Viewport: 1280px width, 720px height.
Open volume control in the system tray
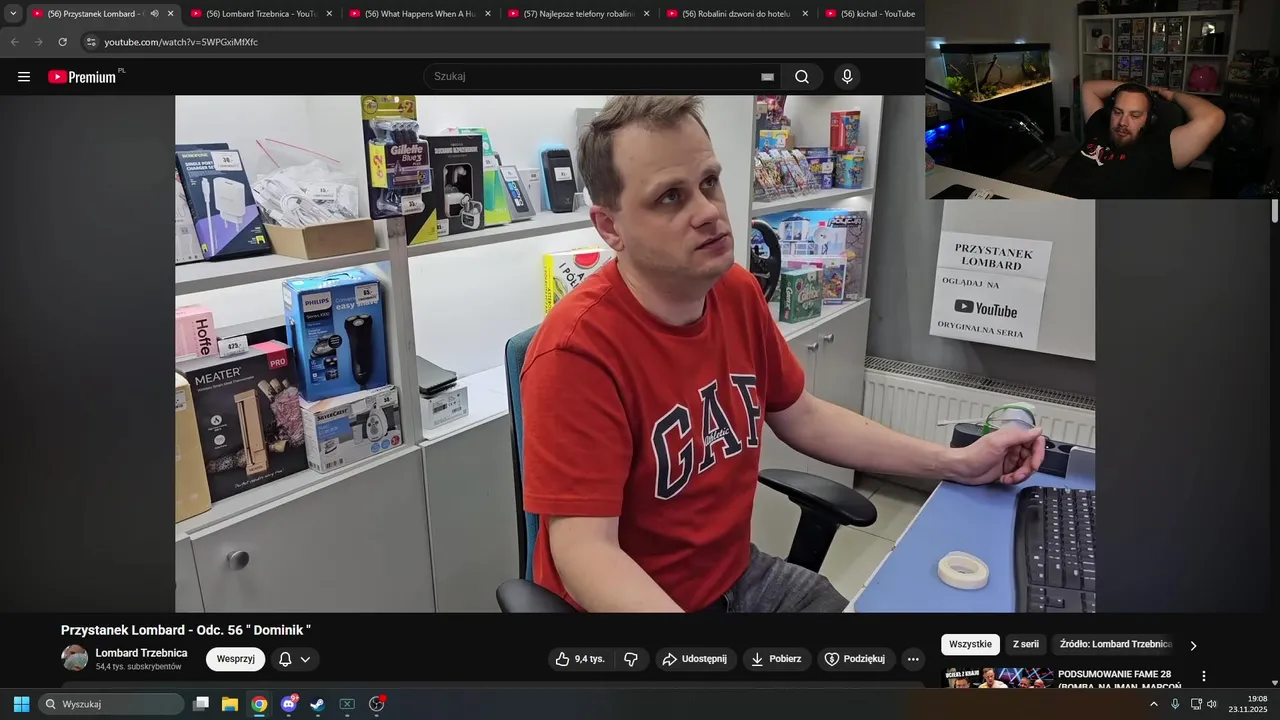[1212, 704]
